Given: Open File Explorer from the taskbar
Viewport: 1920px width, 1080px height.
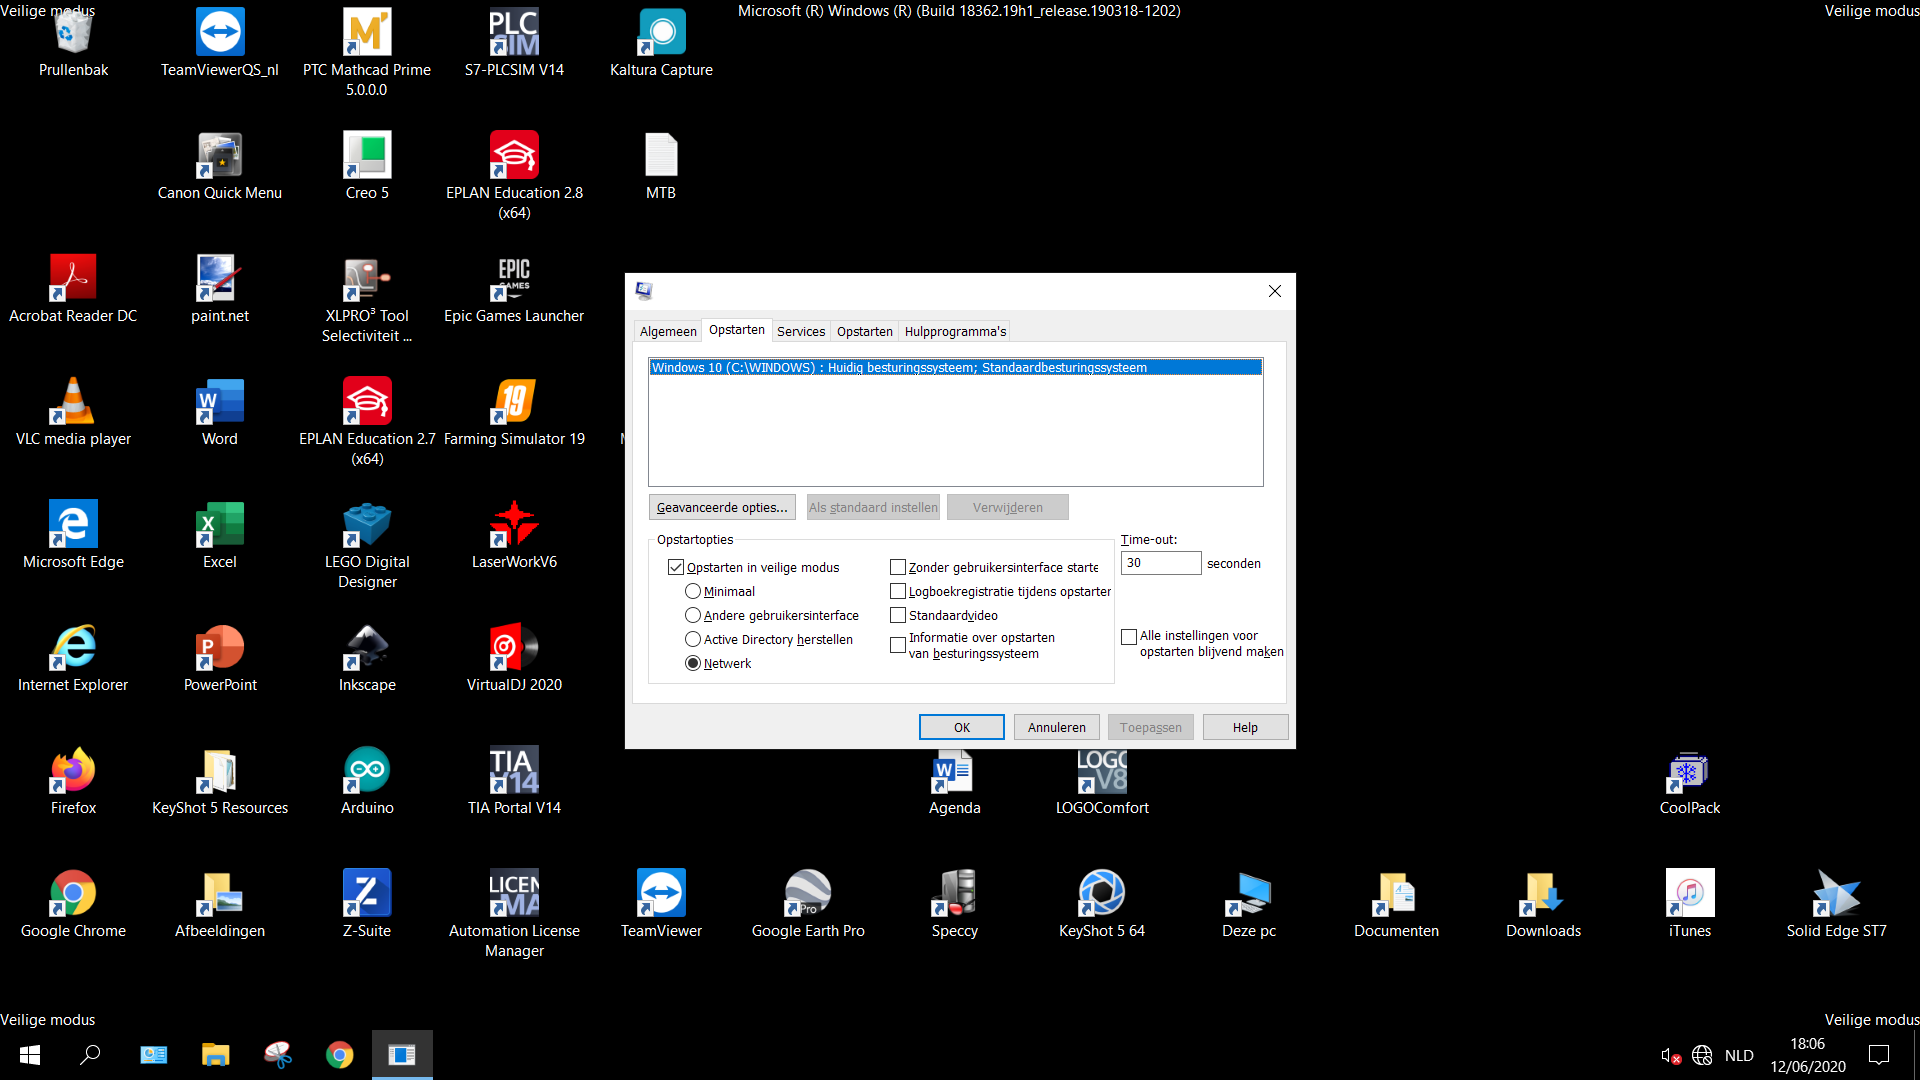Looking at the screenshot, I should click(216, 1055).
